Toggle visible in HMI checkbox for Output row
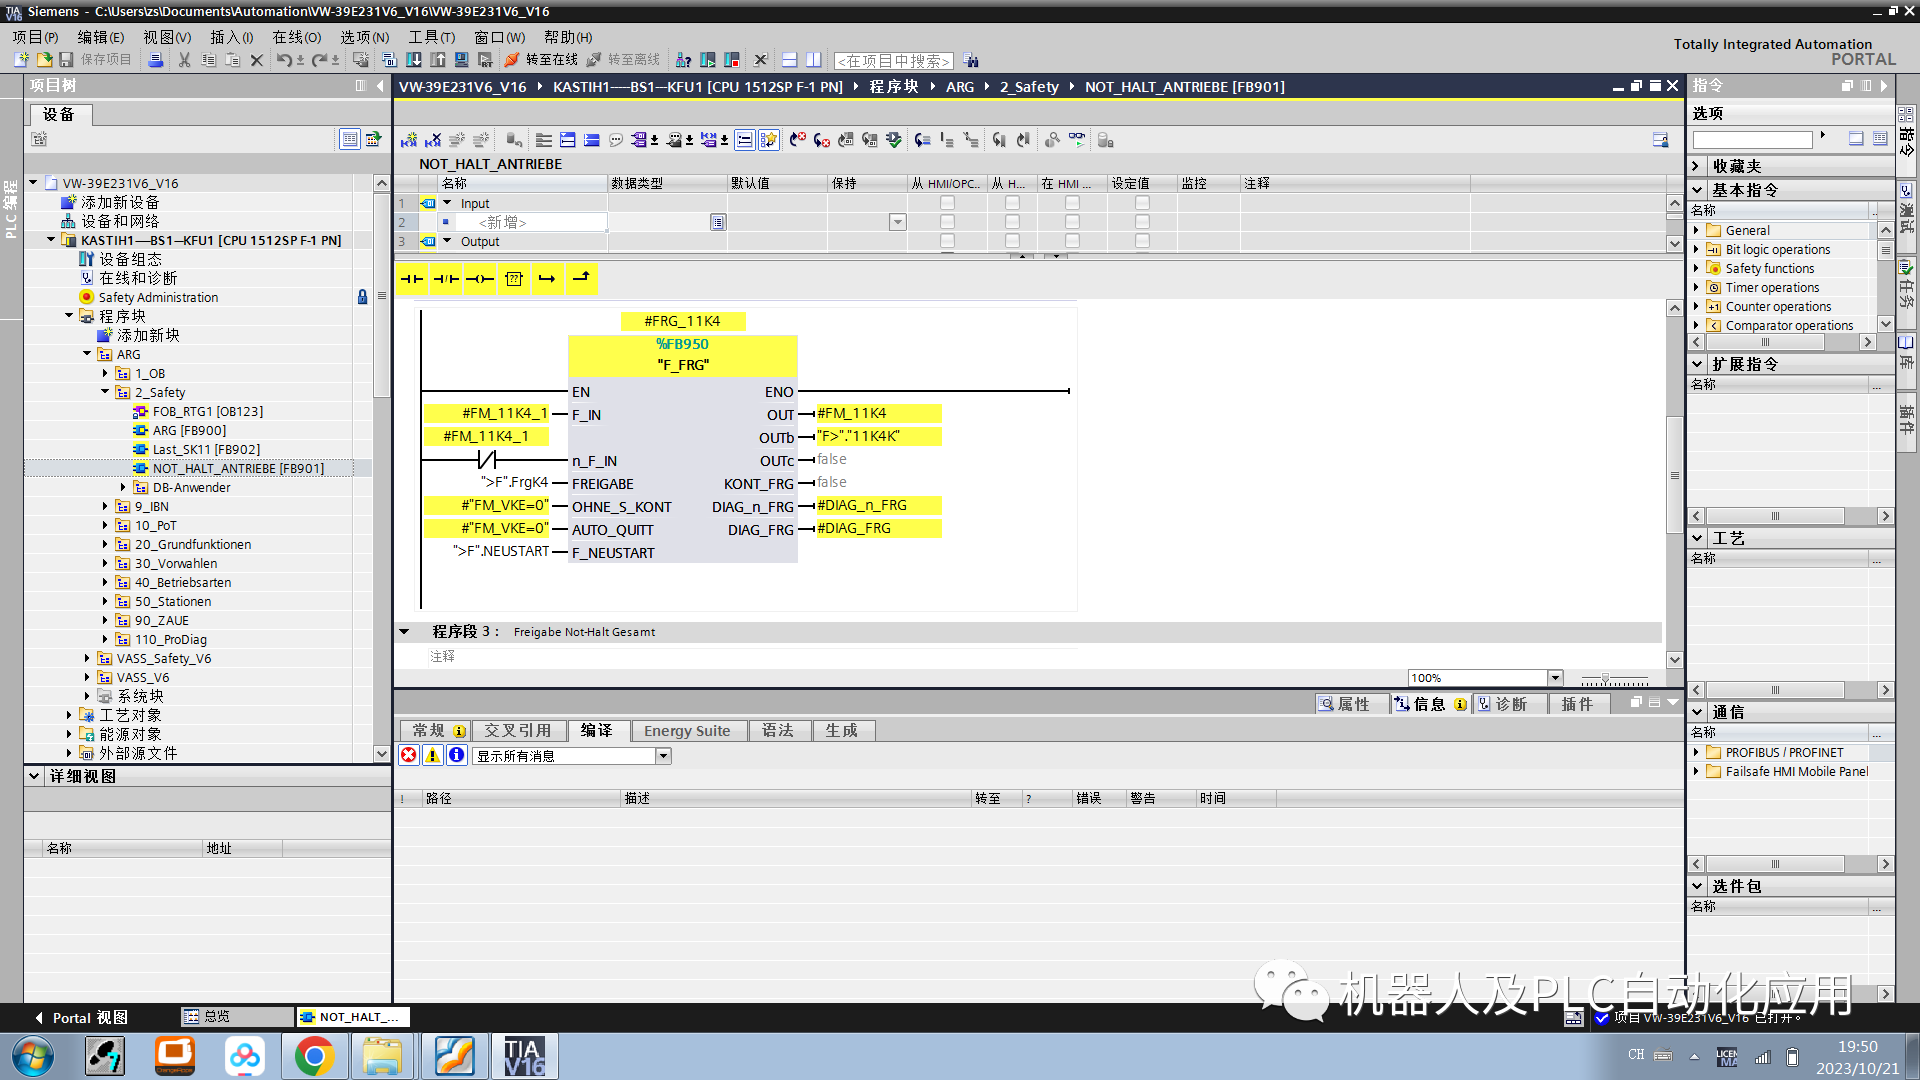The width and height of the screenshot is (1920, 1080). 1072,241
